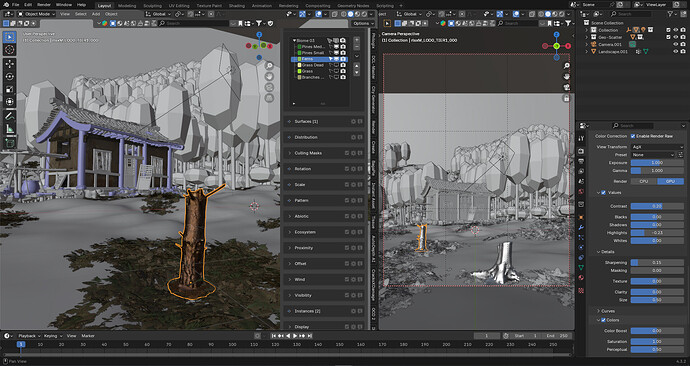Hide Geo-Scatter via eye icon in outliner

pyautogui.click(x=675, y=37)
